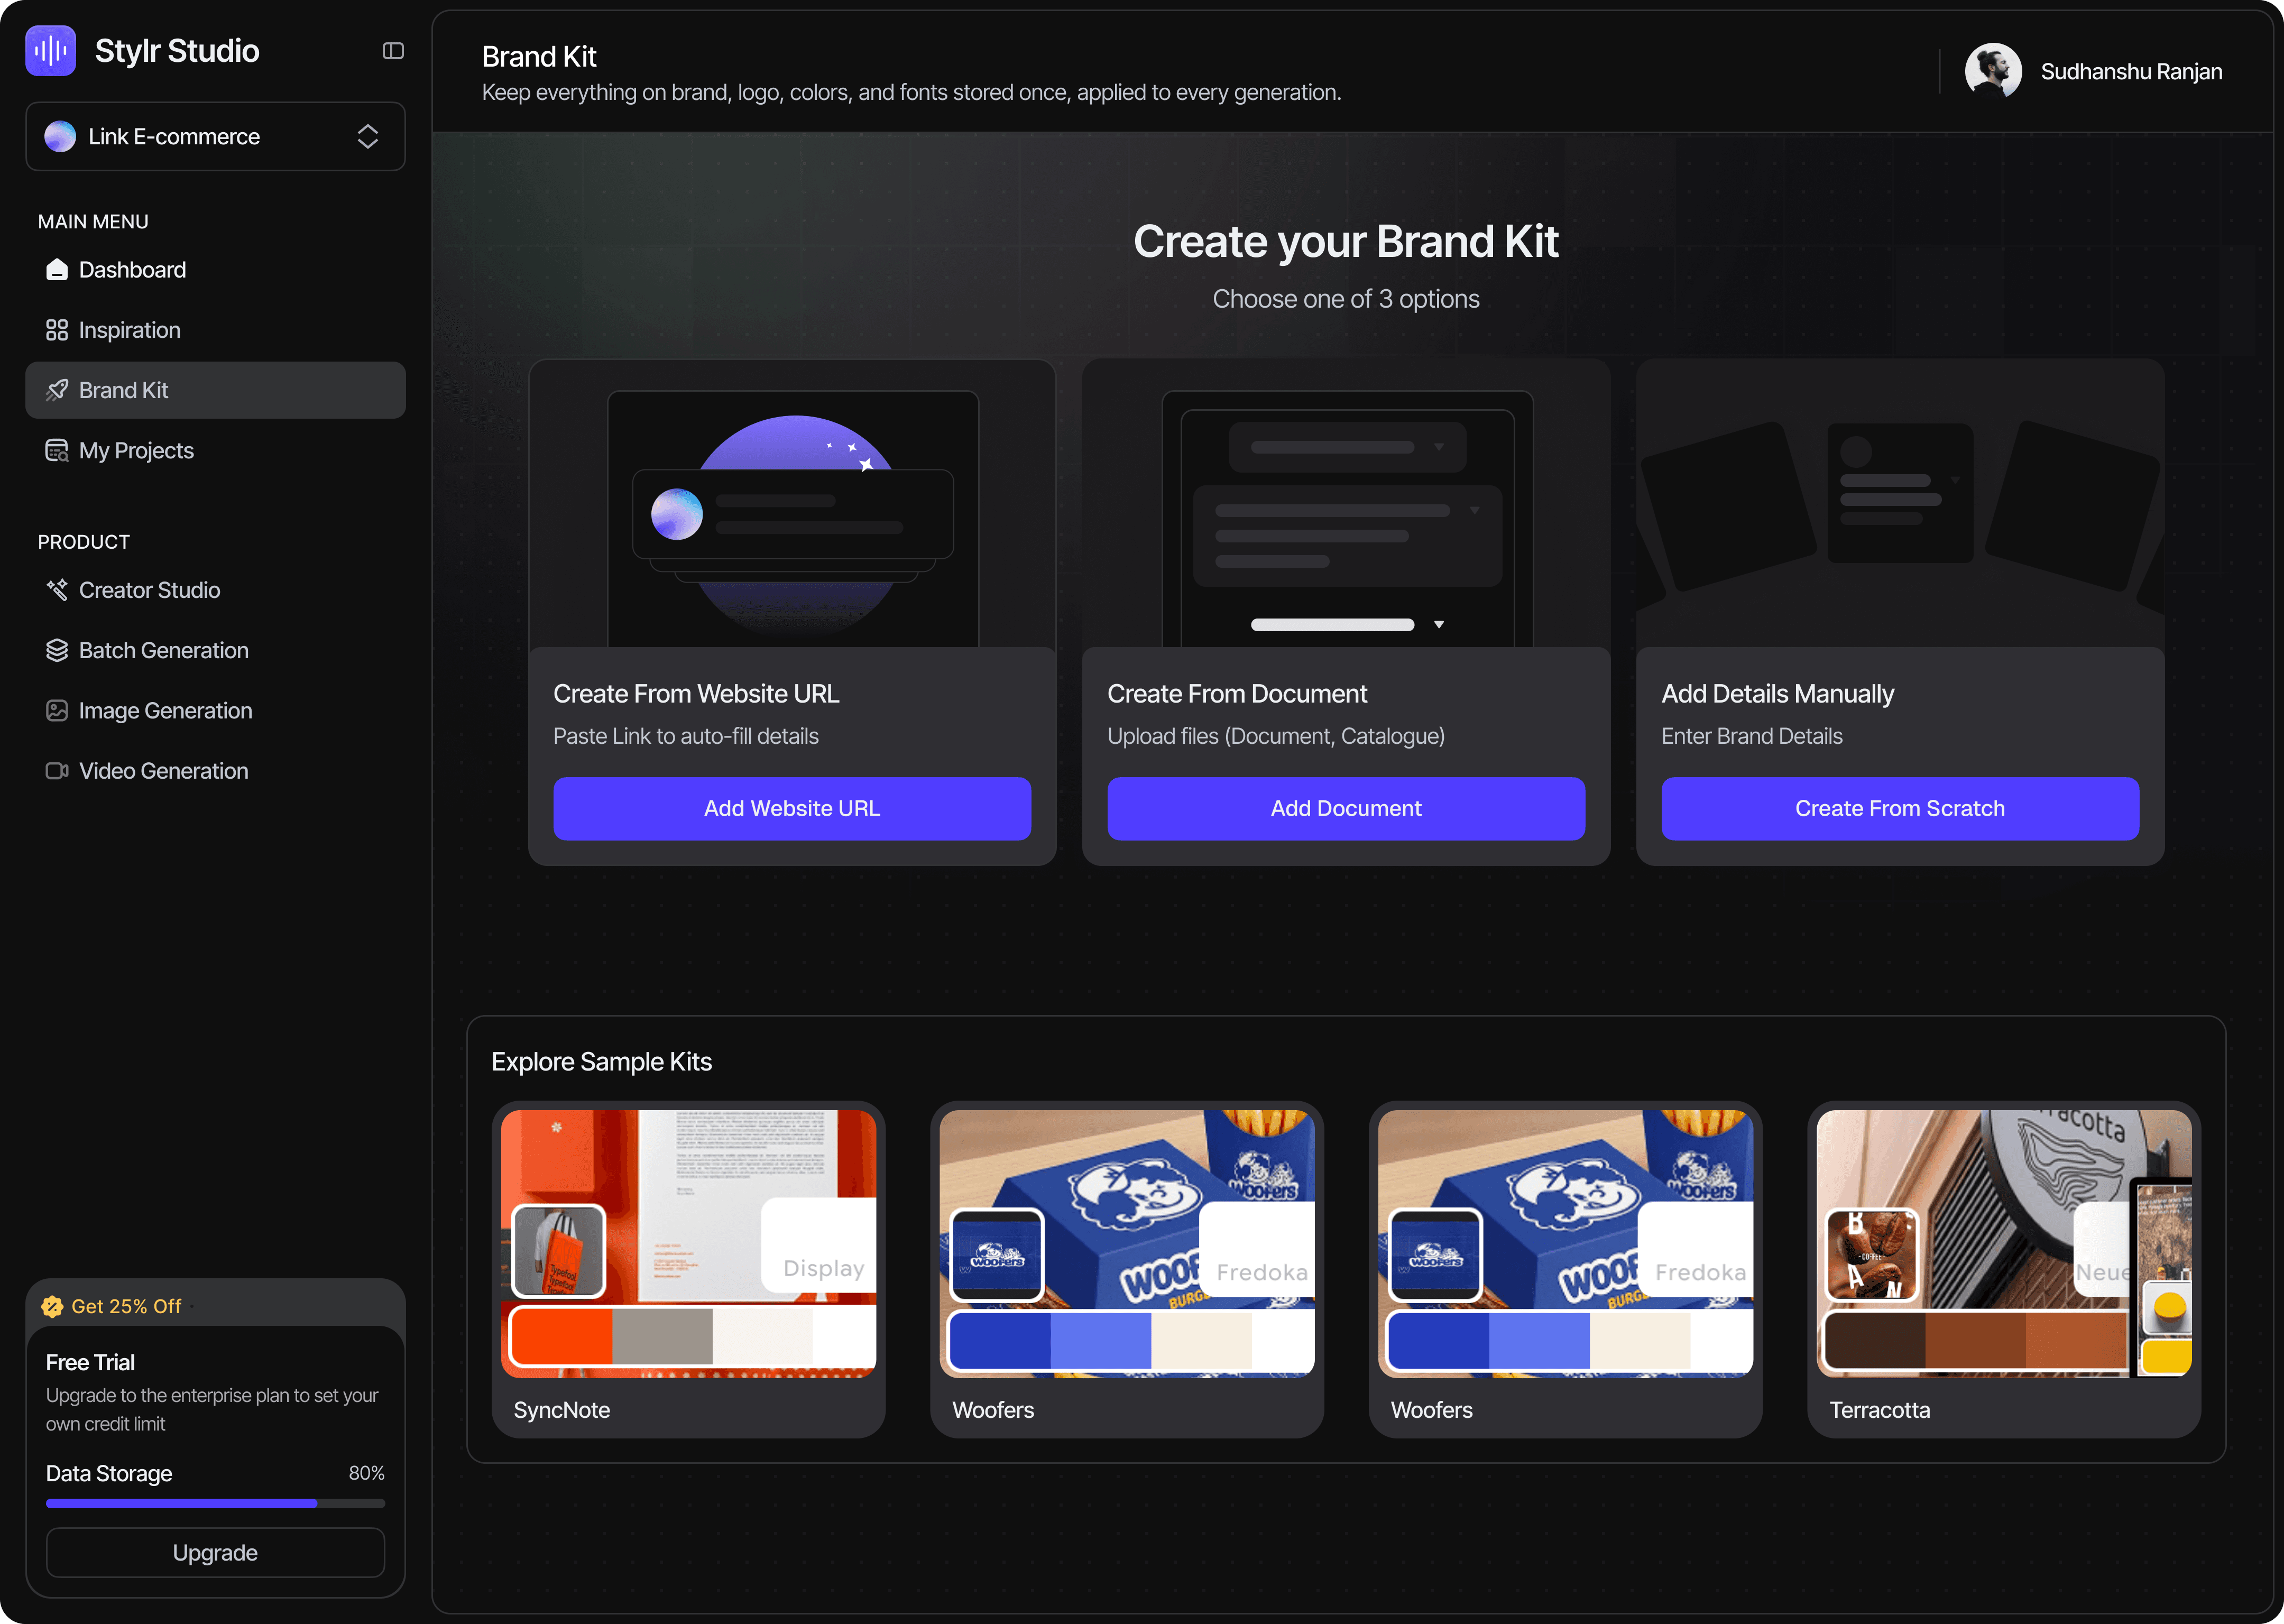Collapse the sidebar using the panel icon
Screen dimensions: 2284x1624
coord(393,51)
